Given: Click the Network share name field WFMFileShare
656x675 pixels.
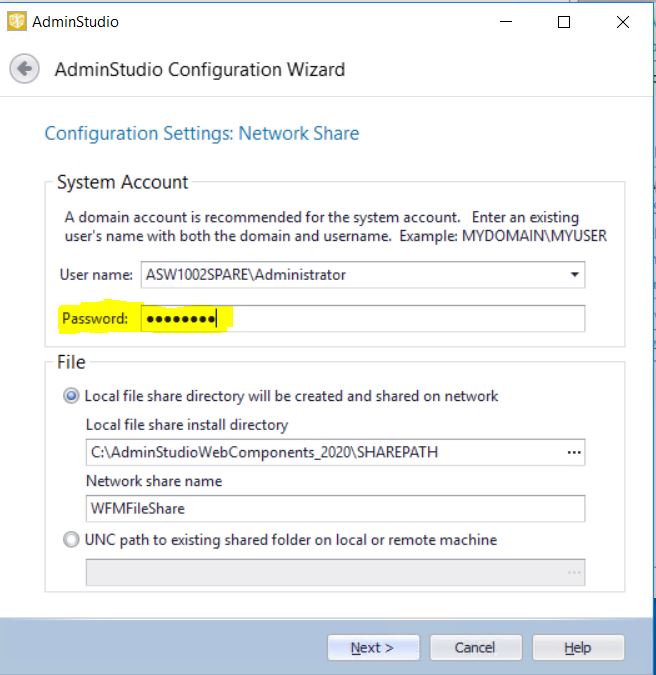Looking at the screenshot, I should [335, 508].
